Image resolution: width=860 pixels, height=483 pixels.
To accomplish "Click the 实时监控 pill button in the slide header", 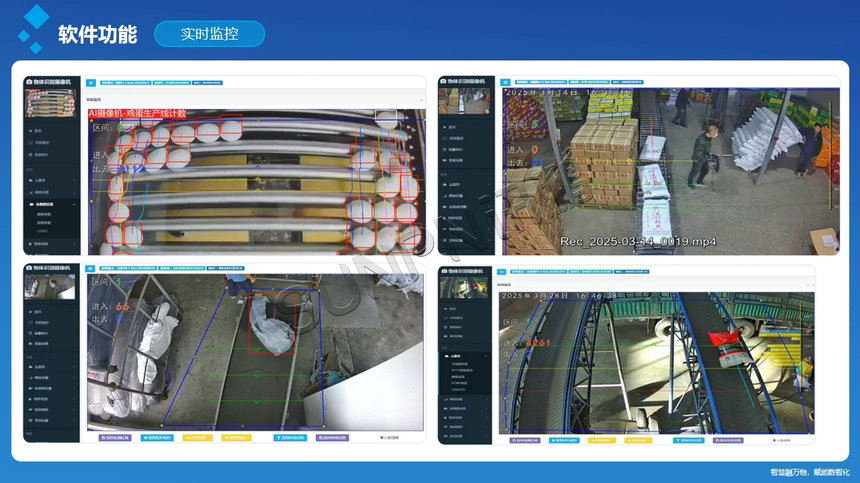I will pos(209,33).
